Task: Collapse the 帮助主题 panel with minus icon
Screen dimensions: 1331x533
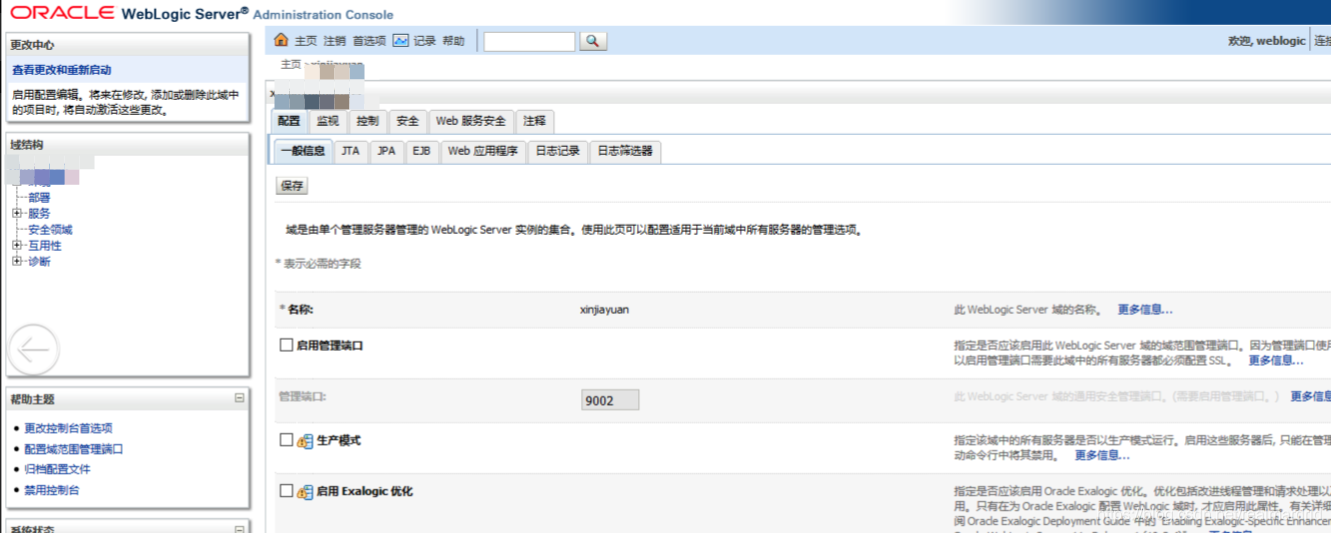Action: tap(239, 398)
